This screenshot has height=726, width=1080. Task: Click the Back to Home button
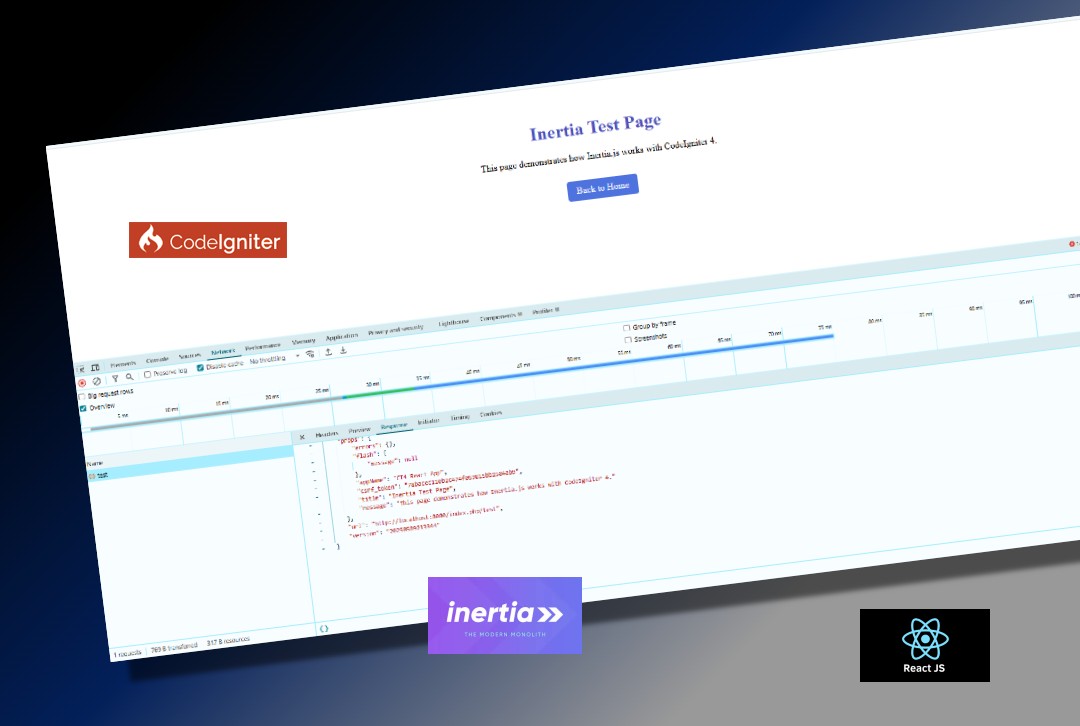pos(602,187)
